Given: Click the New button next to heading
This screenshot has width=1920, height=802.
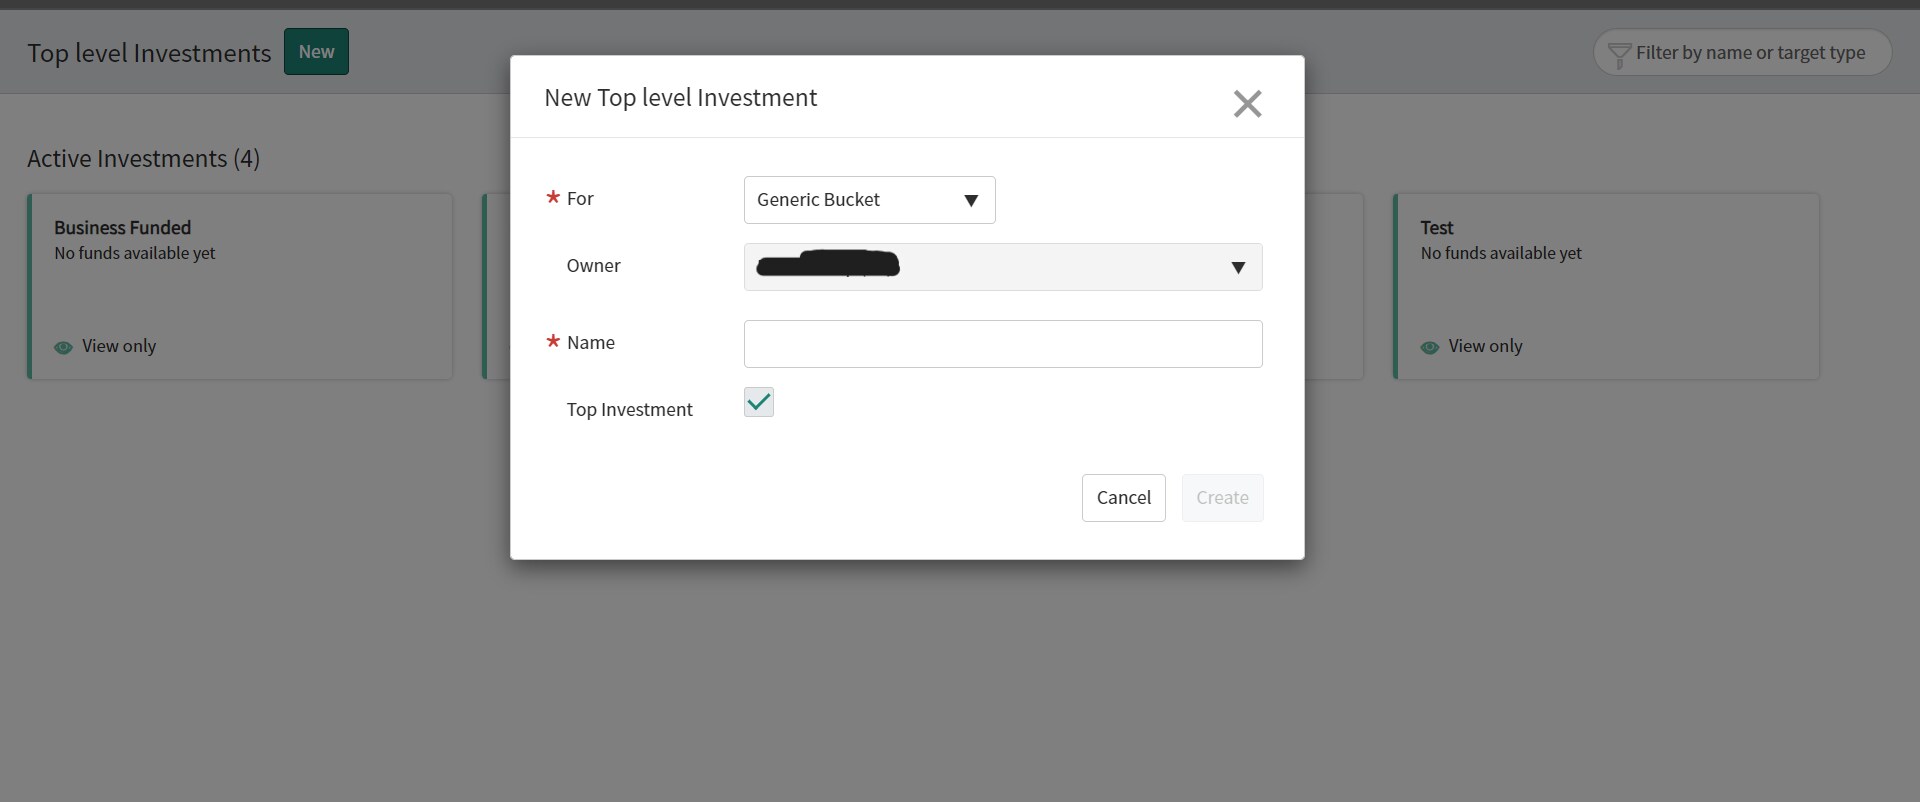Looking at the screenshot, I should pyautogui.click(x=316, y=52).
